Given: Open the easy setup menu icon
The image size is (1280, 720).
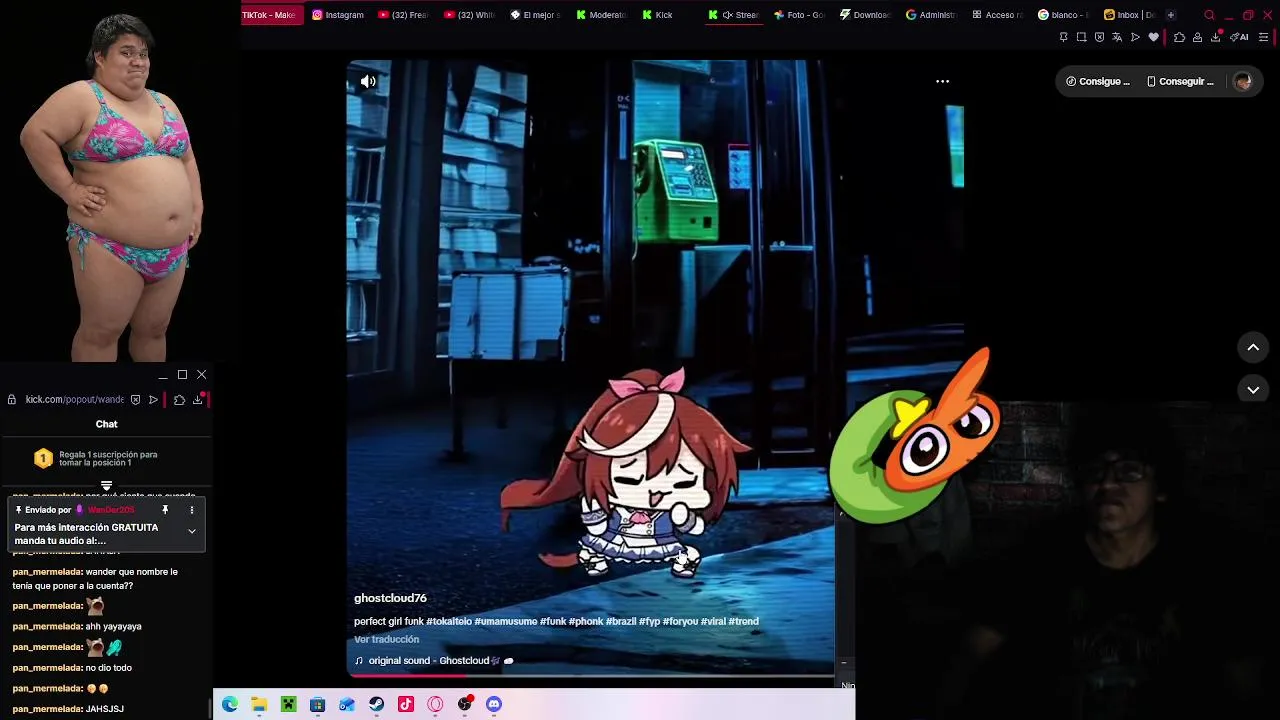Looking at the screenshot, I should (1264, 37).
